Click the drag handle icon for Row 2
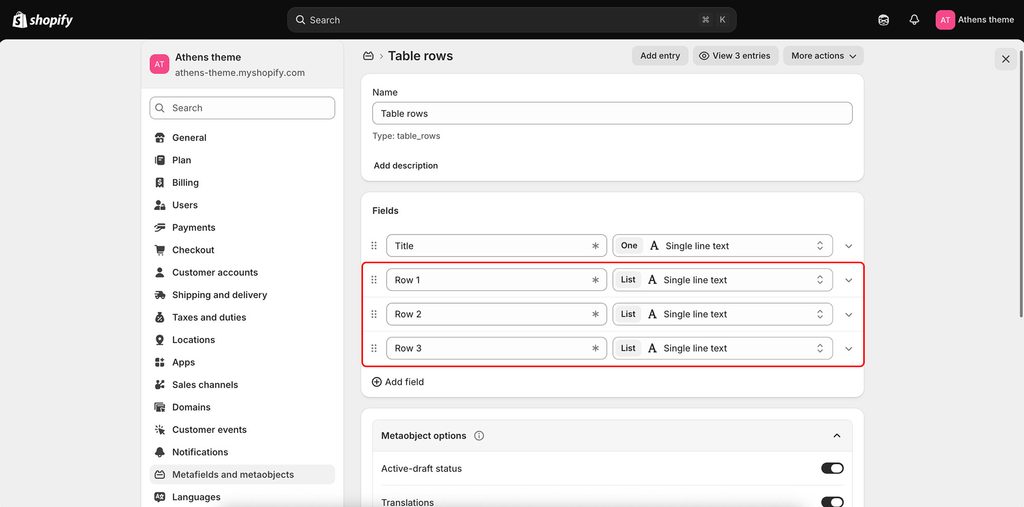Viewport: 1024px width, 507px height. click(374, 314)
